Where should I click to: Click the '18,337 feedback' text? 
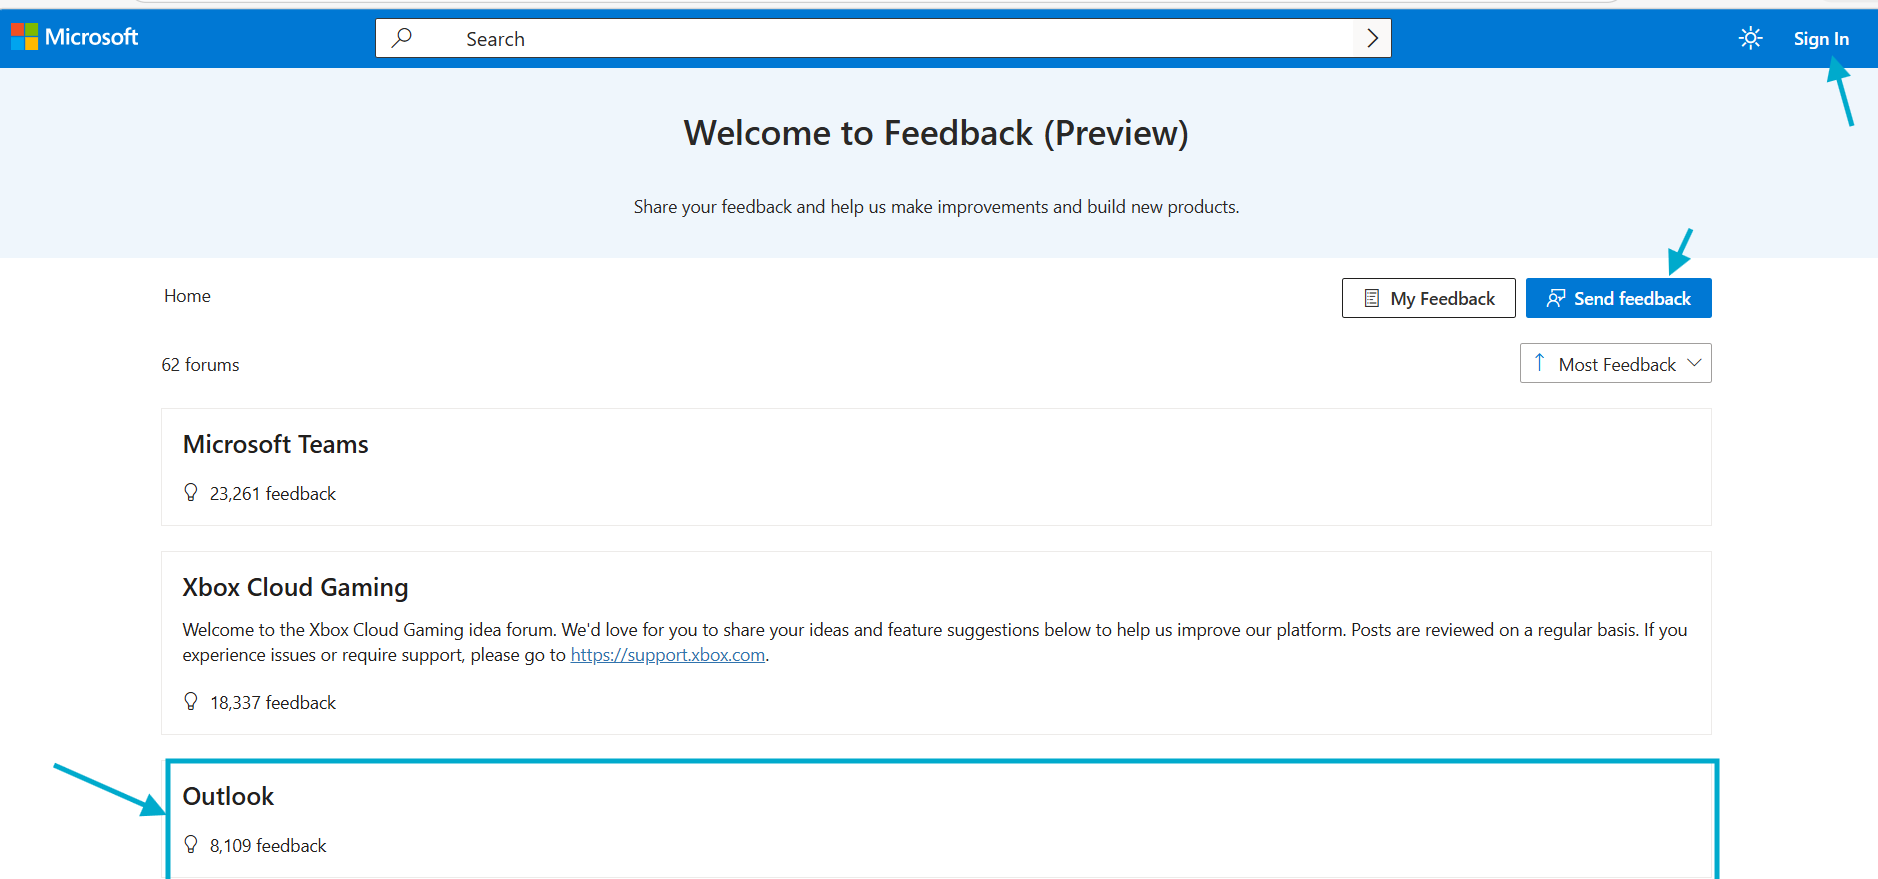[273, 703]
